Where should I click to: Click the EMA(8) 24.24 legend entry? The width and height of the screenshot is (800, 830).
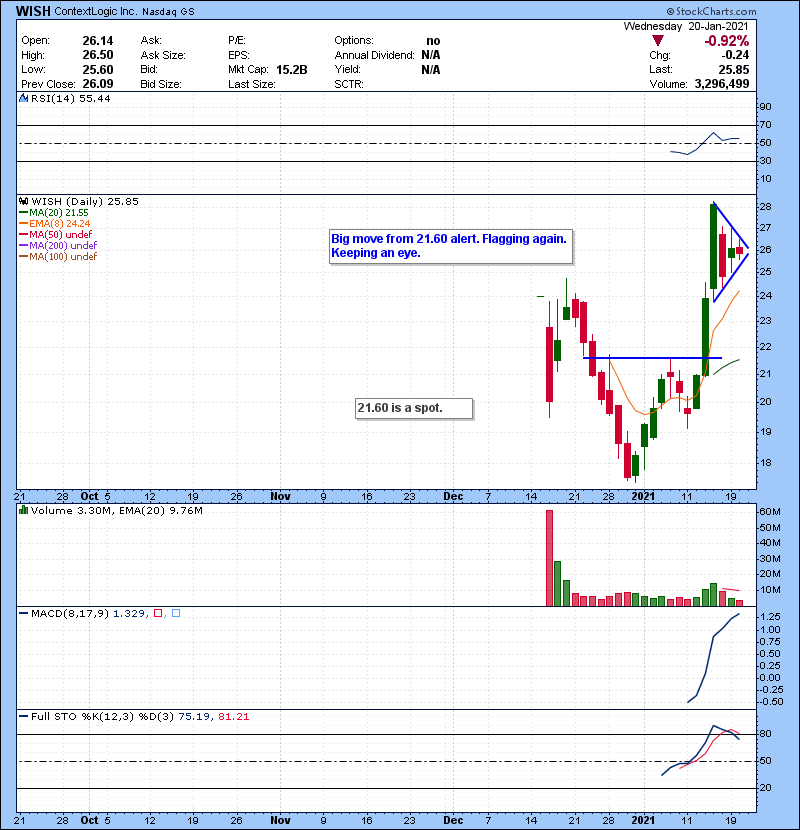(55, 224)
